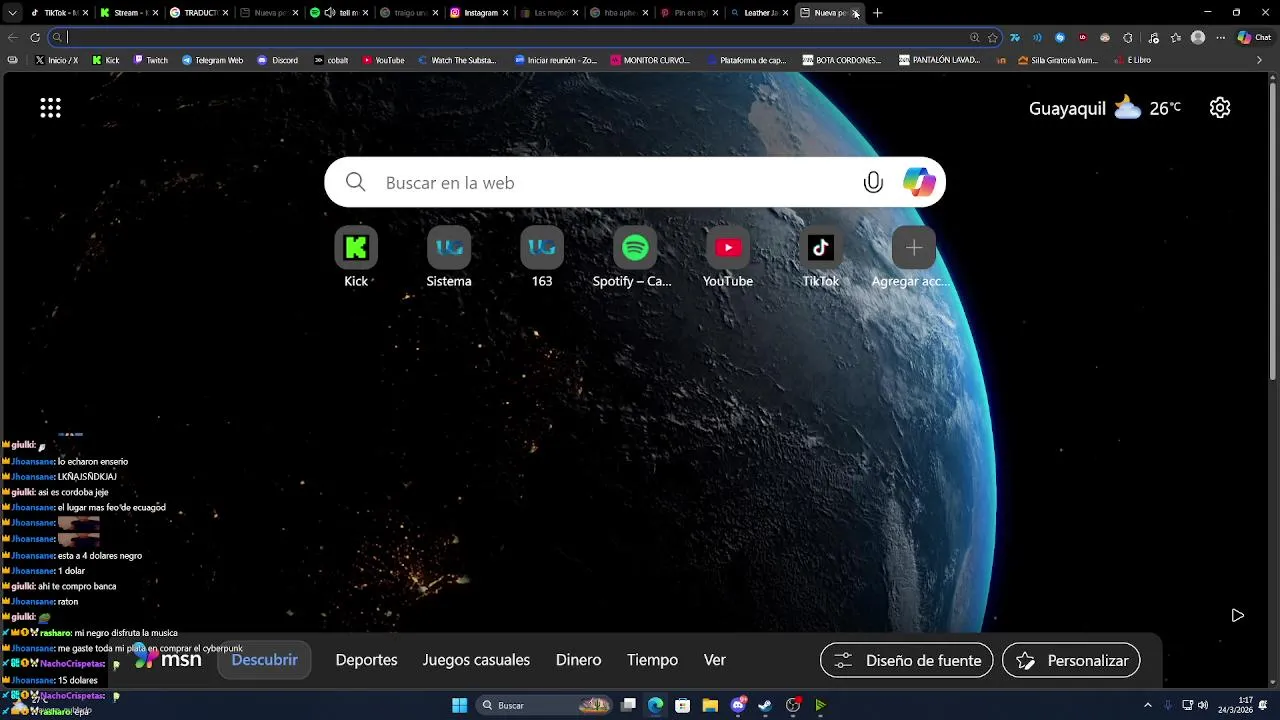Open the YouTube quick link tile
The height and width of the screenshot is (720, 1280).
[728, 258]
